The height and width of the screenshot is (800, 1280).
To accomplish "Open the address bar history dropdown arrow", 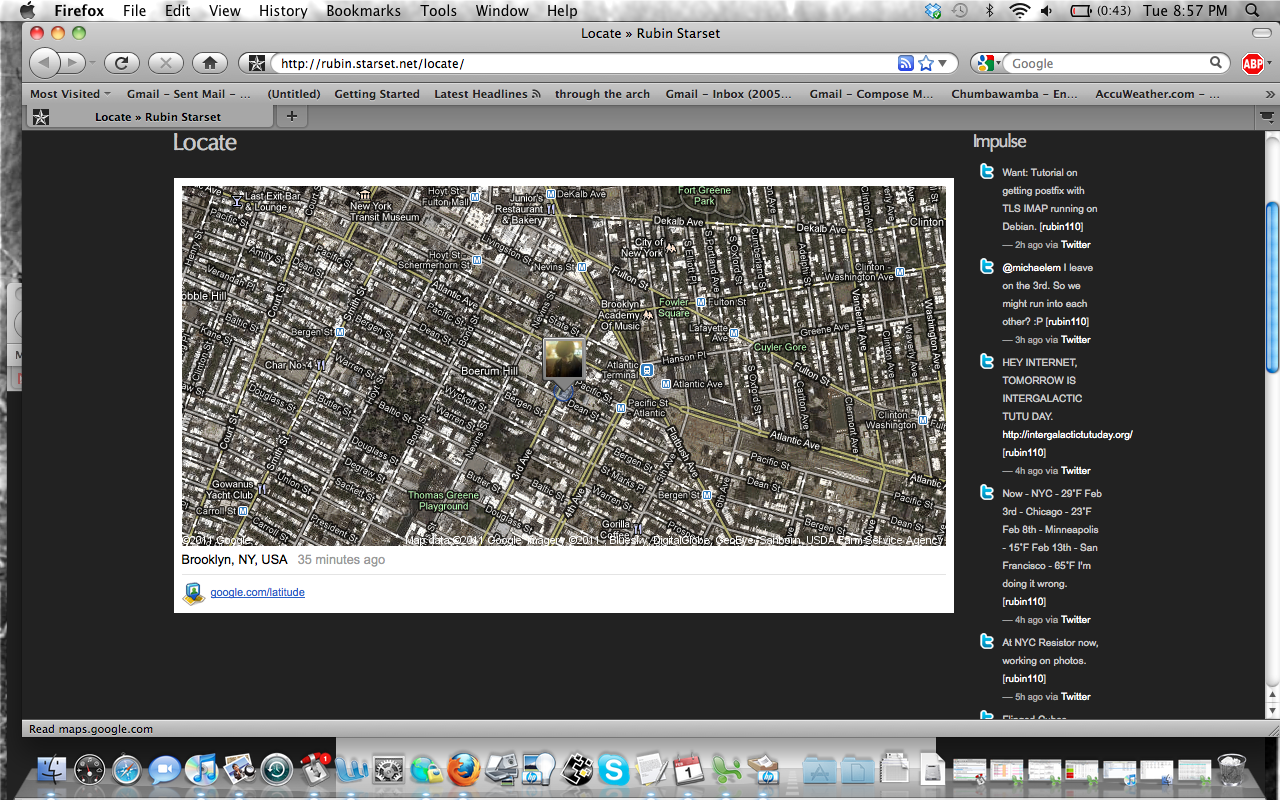I will pos(943,63).
